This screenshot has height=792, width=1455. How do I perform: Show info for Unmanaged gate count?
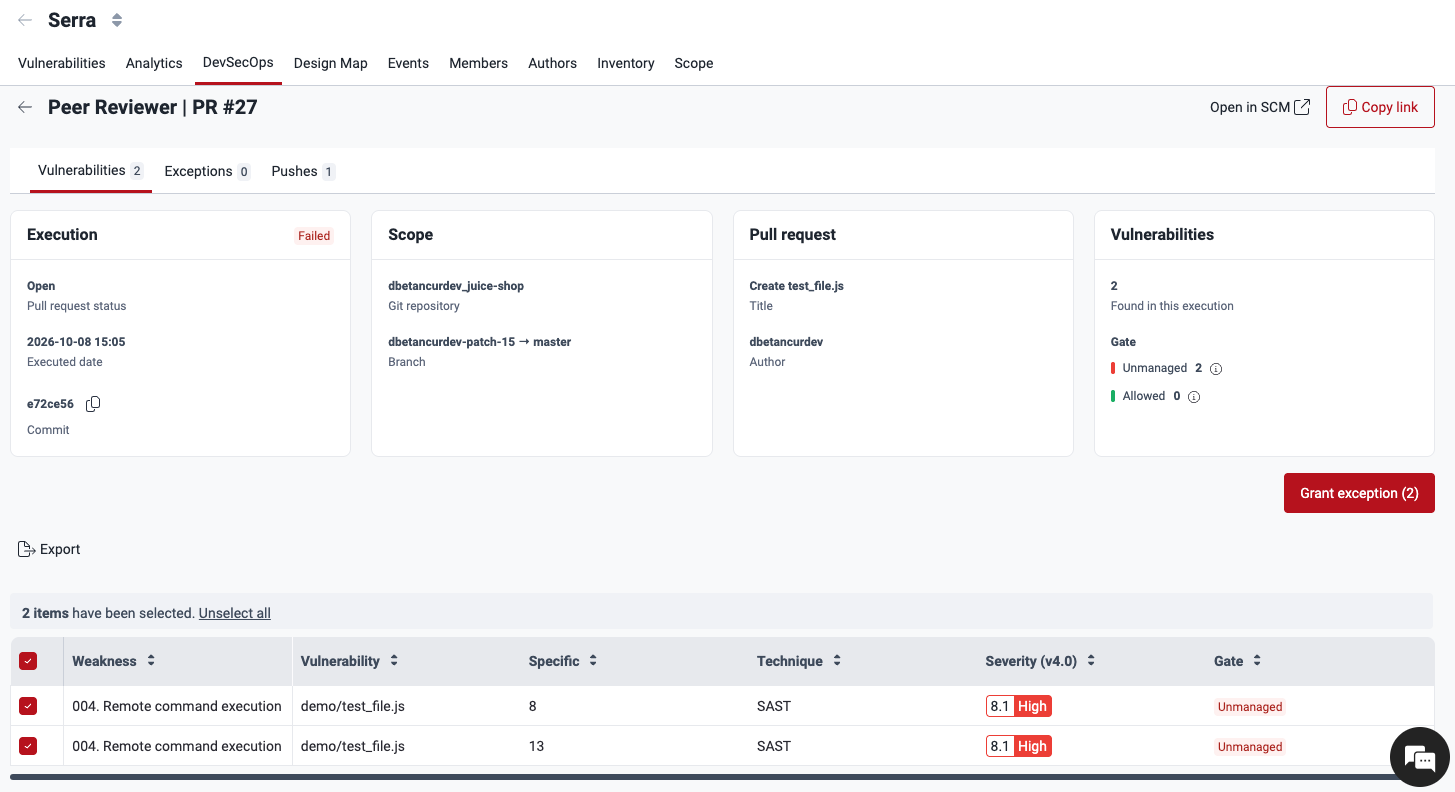(x=1216, y=368)
